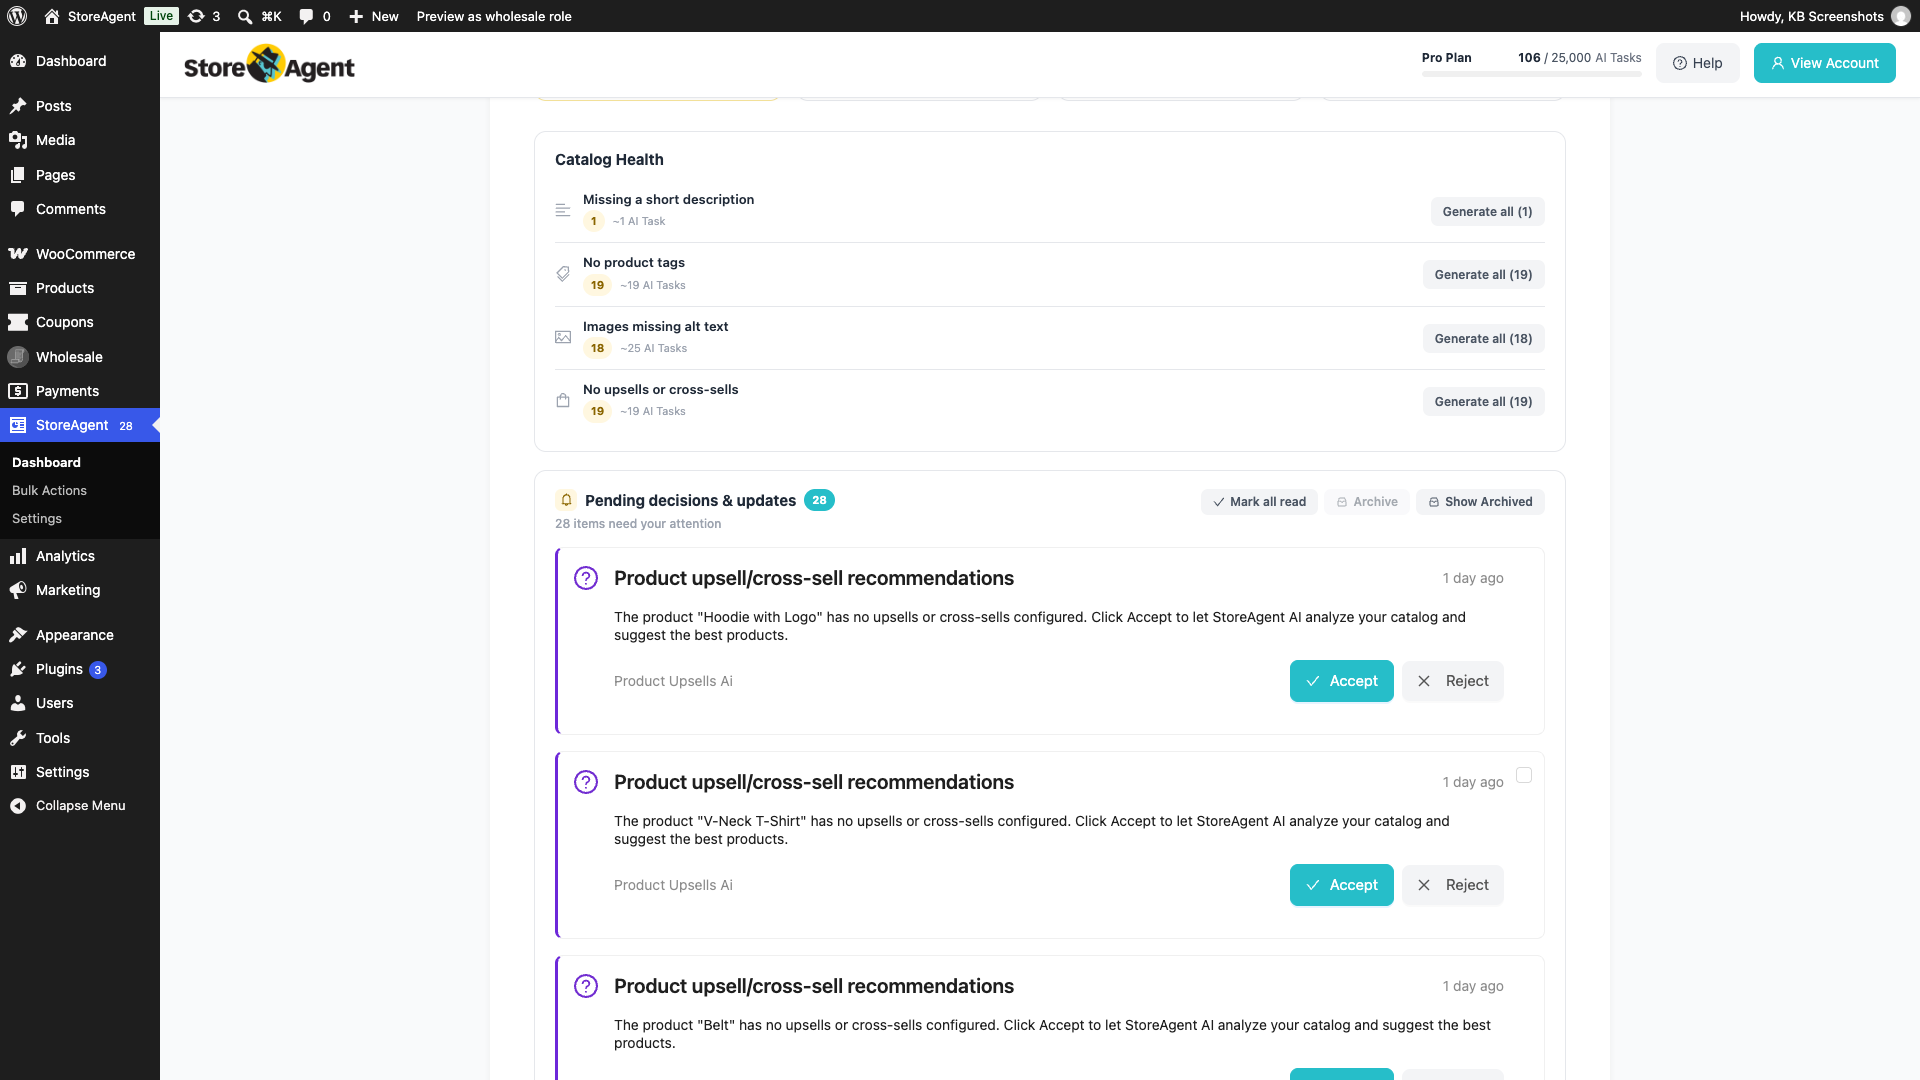The height and width of the screenshot is (1080, 1920).
Task: Click the StoreAgent logo in header
Action: coord(269,65)
